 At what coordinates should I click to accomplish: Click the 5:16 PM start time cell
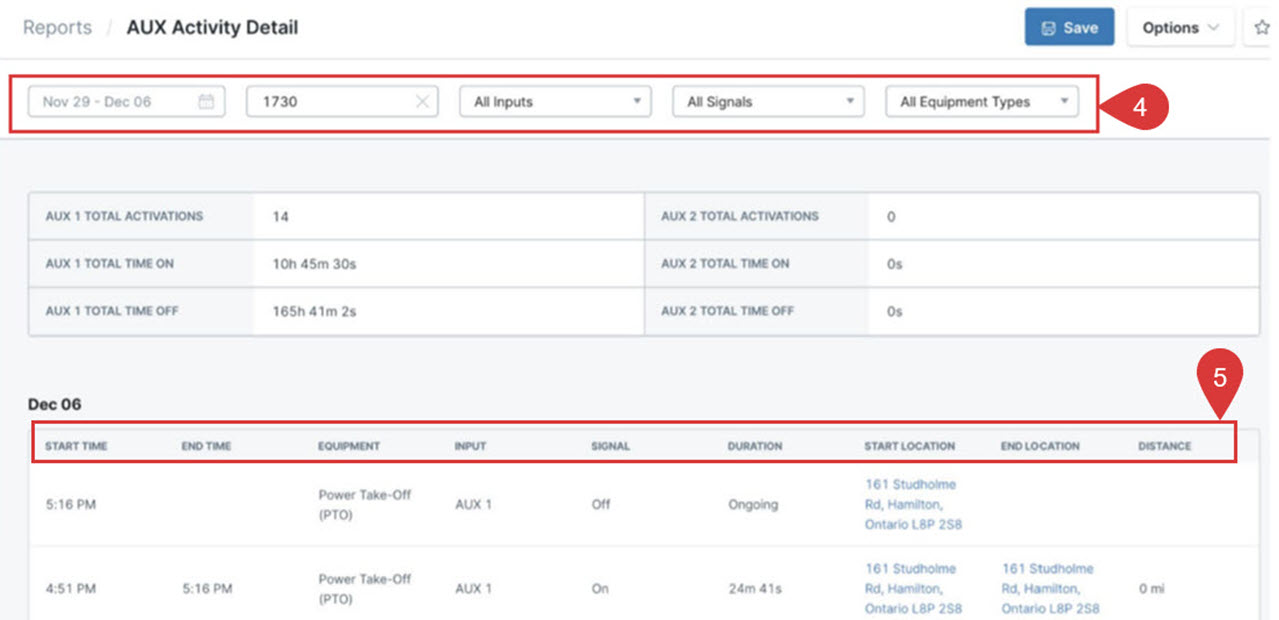coord(71,505)
